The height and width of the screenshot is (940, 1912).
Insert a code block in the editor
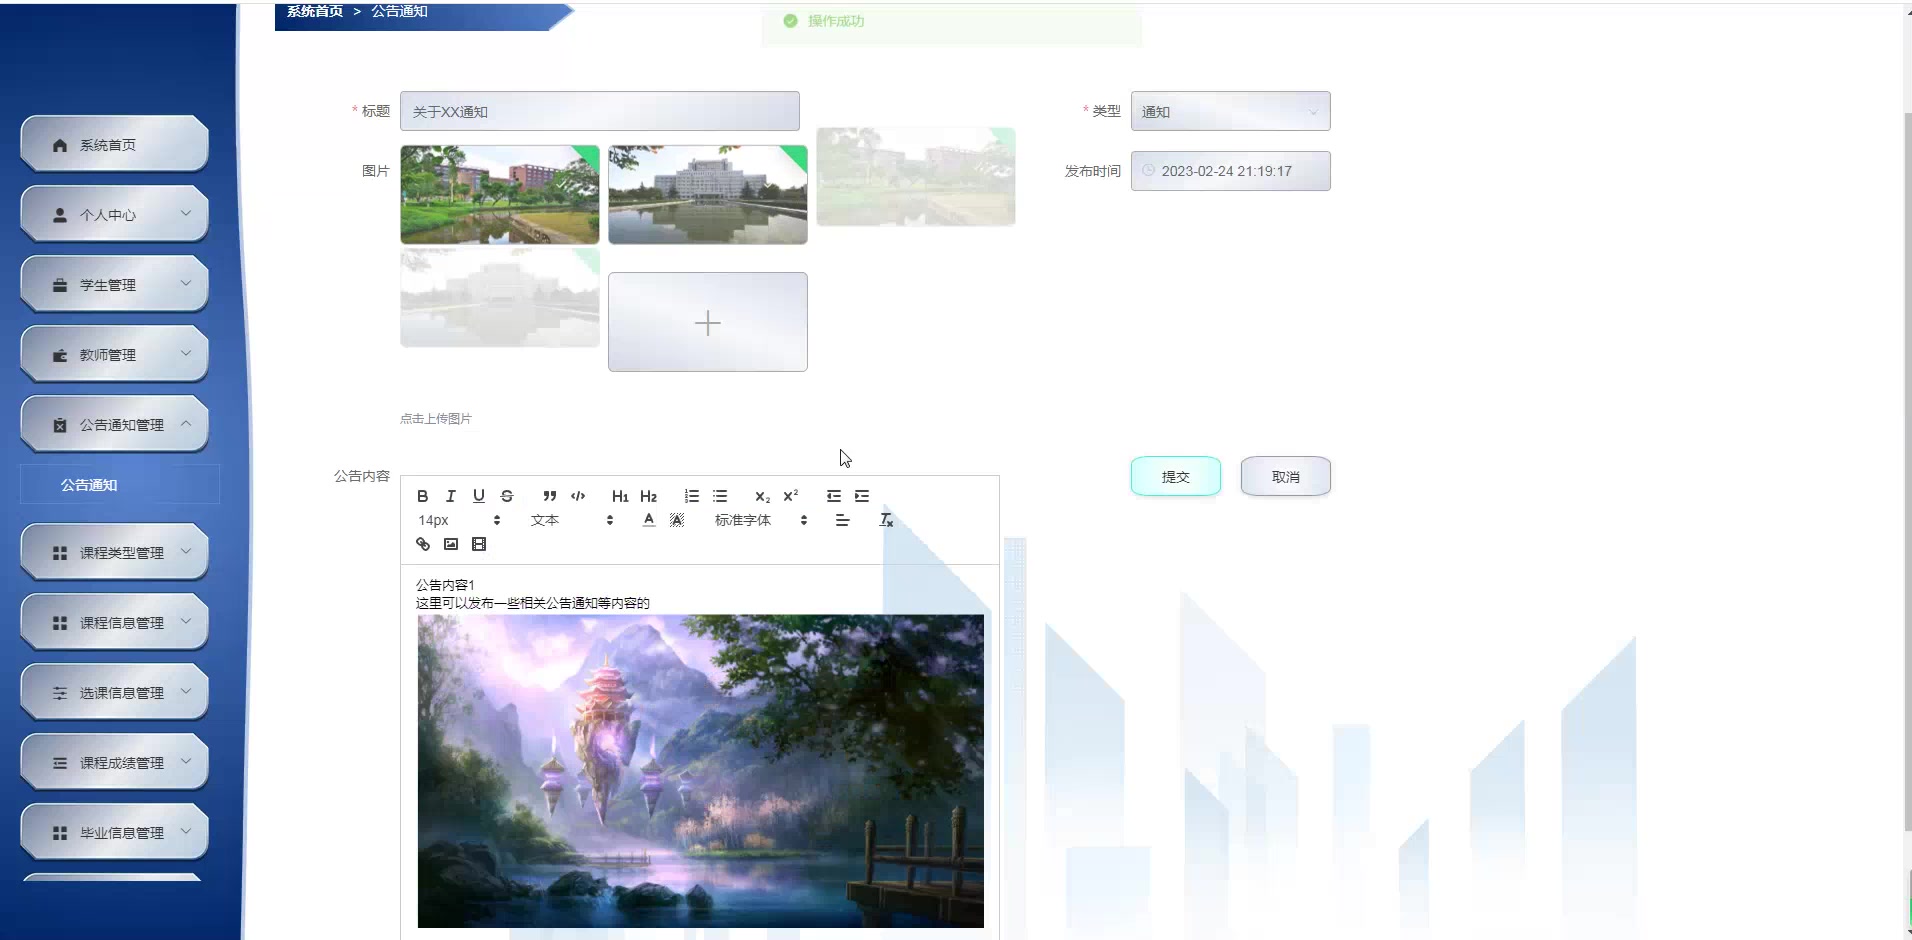[x=578, y=496]
